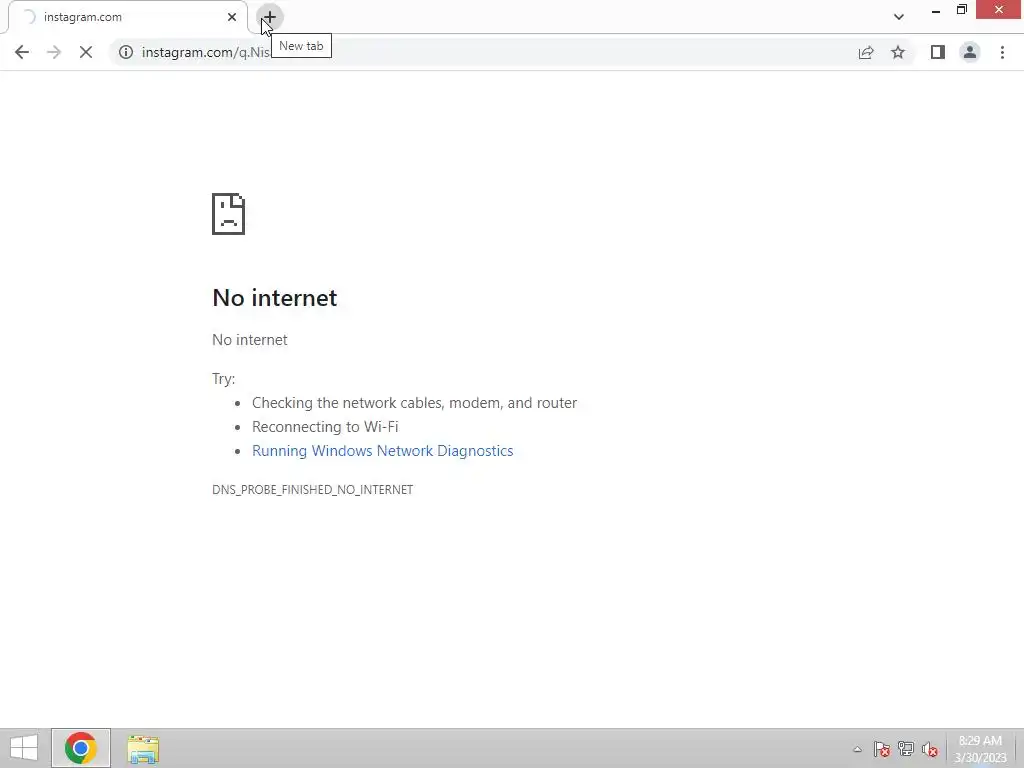Image resolution: width=1024 pixels, height=768 pixels.
Task: Stop loading the page
Action: [86, 52]
